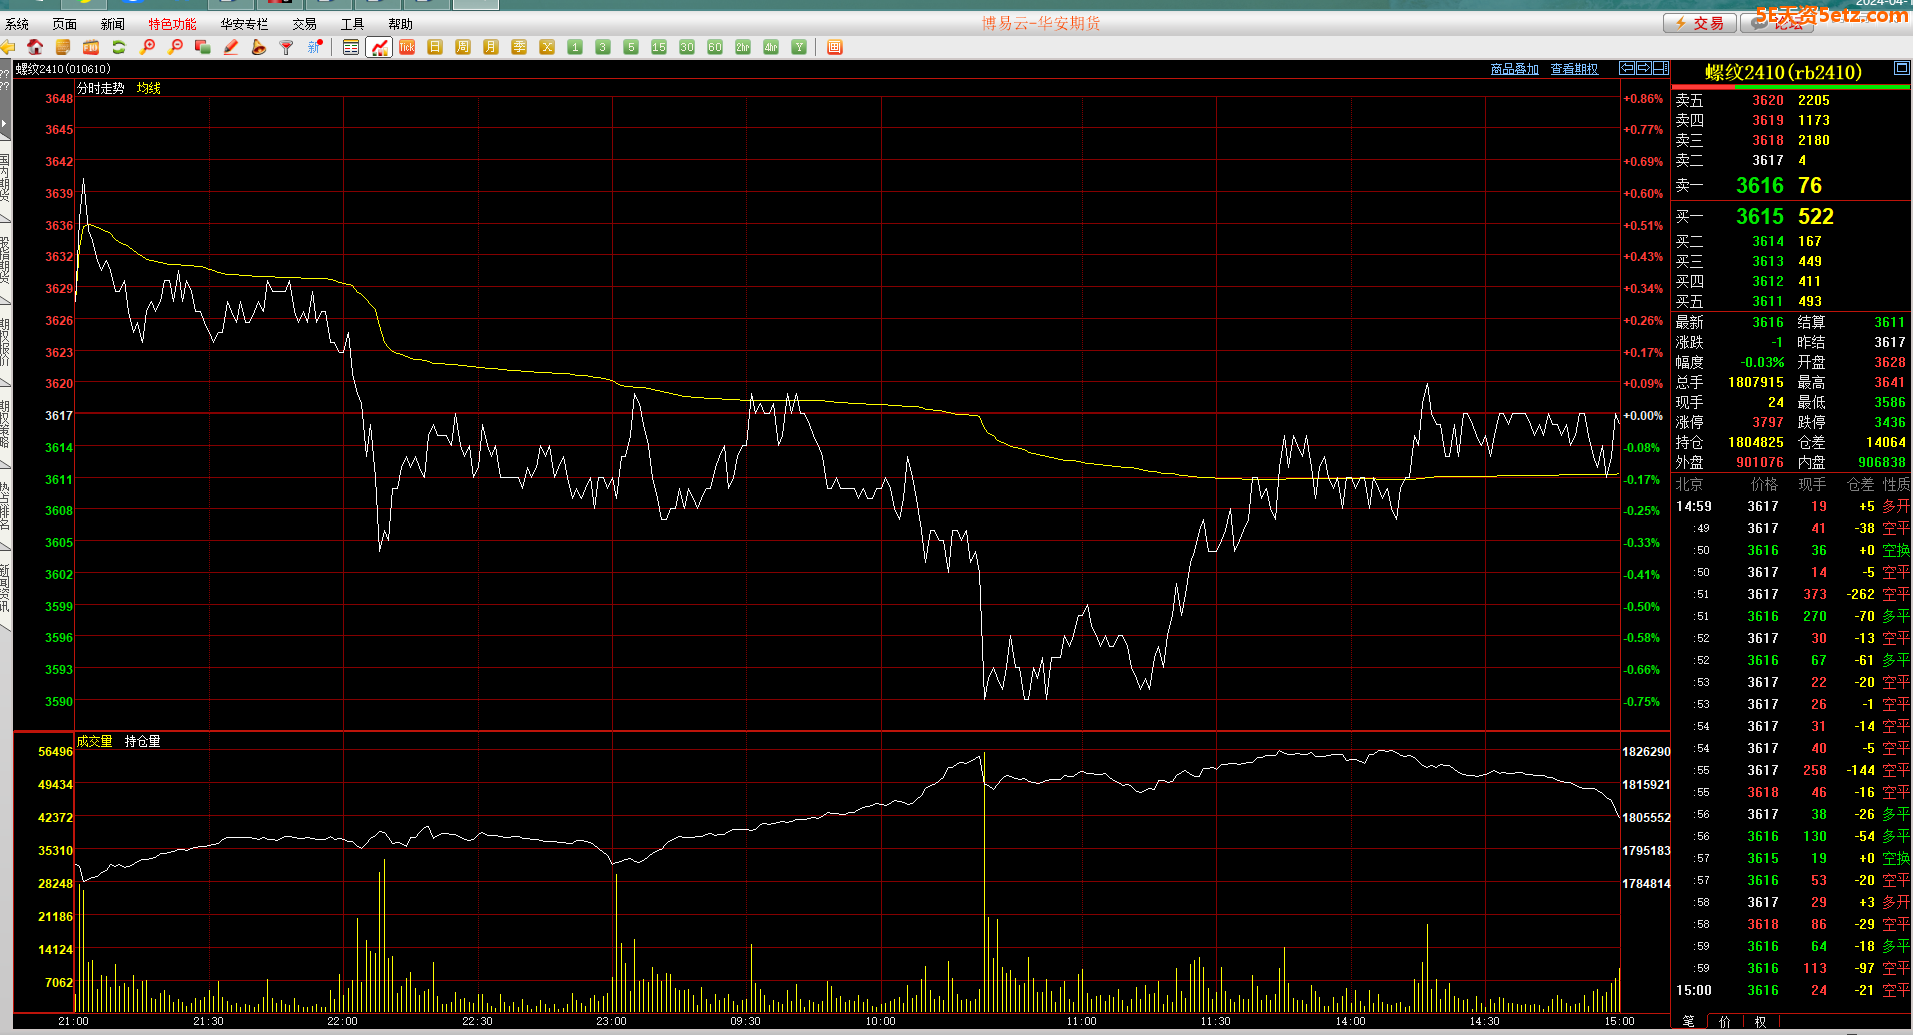Click the F10 info icon
The width and height of the screenshot is (1913, 1035).
[x=91, y=47]
